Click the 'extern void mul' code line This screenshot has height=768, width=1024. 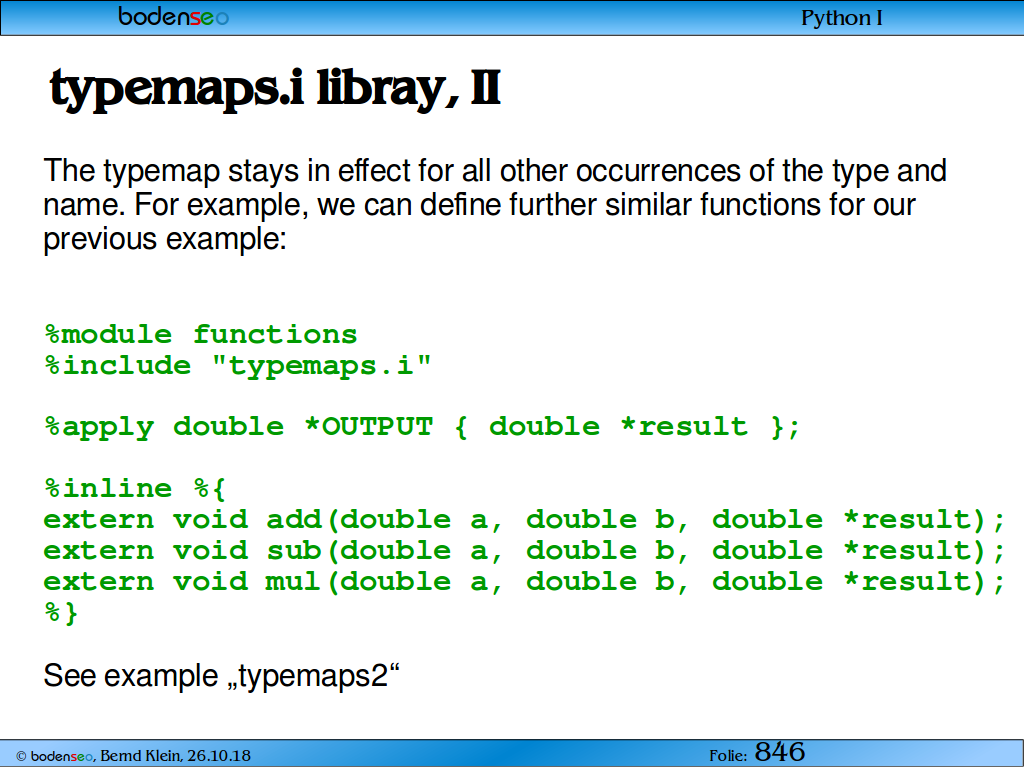point(524,582)
